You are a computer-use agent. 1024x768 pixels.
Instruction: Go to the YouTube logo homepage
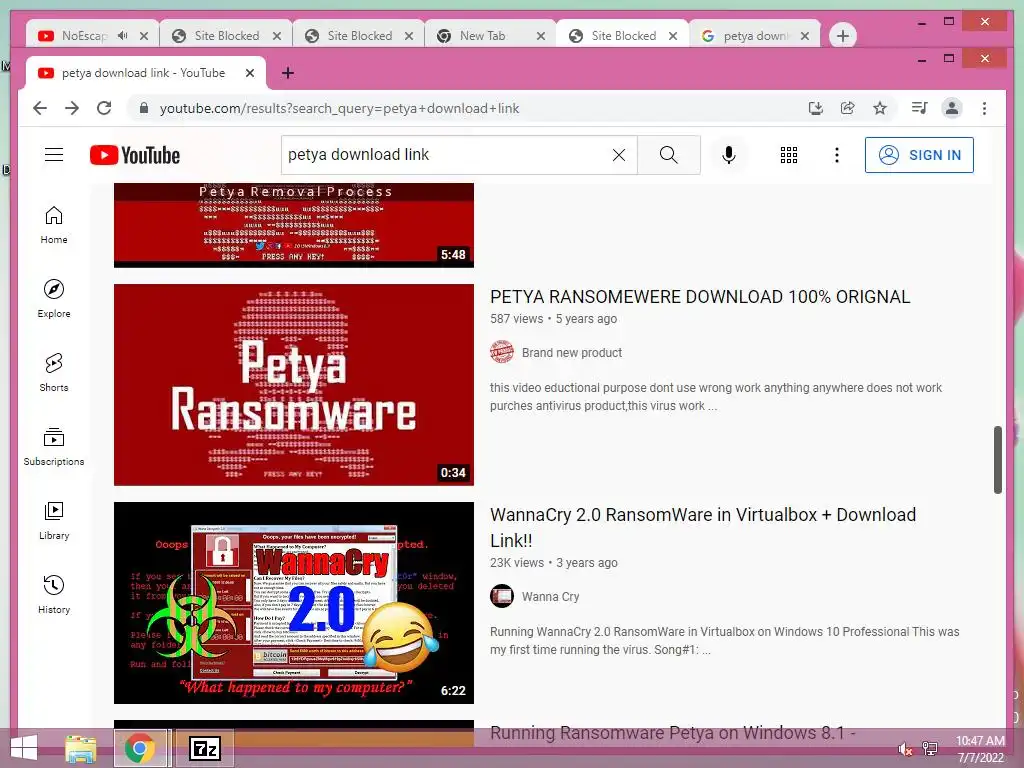(x=135, y=155)
